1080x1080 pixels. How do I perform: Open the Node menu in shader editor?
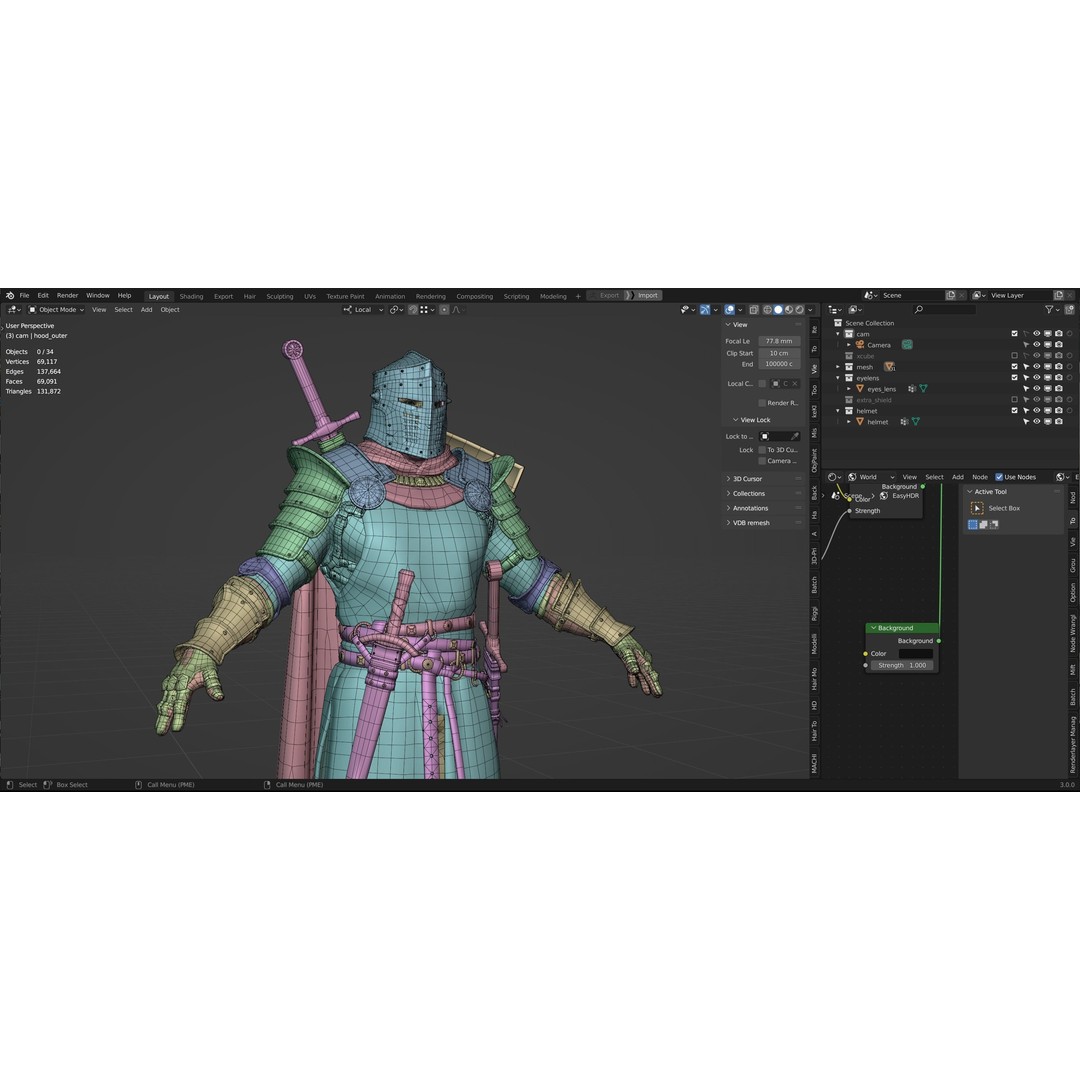[x=980, y=477]
